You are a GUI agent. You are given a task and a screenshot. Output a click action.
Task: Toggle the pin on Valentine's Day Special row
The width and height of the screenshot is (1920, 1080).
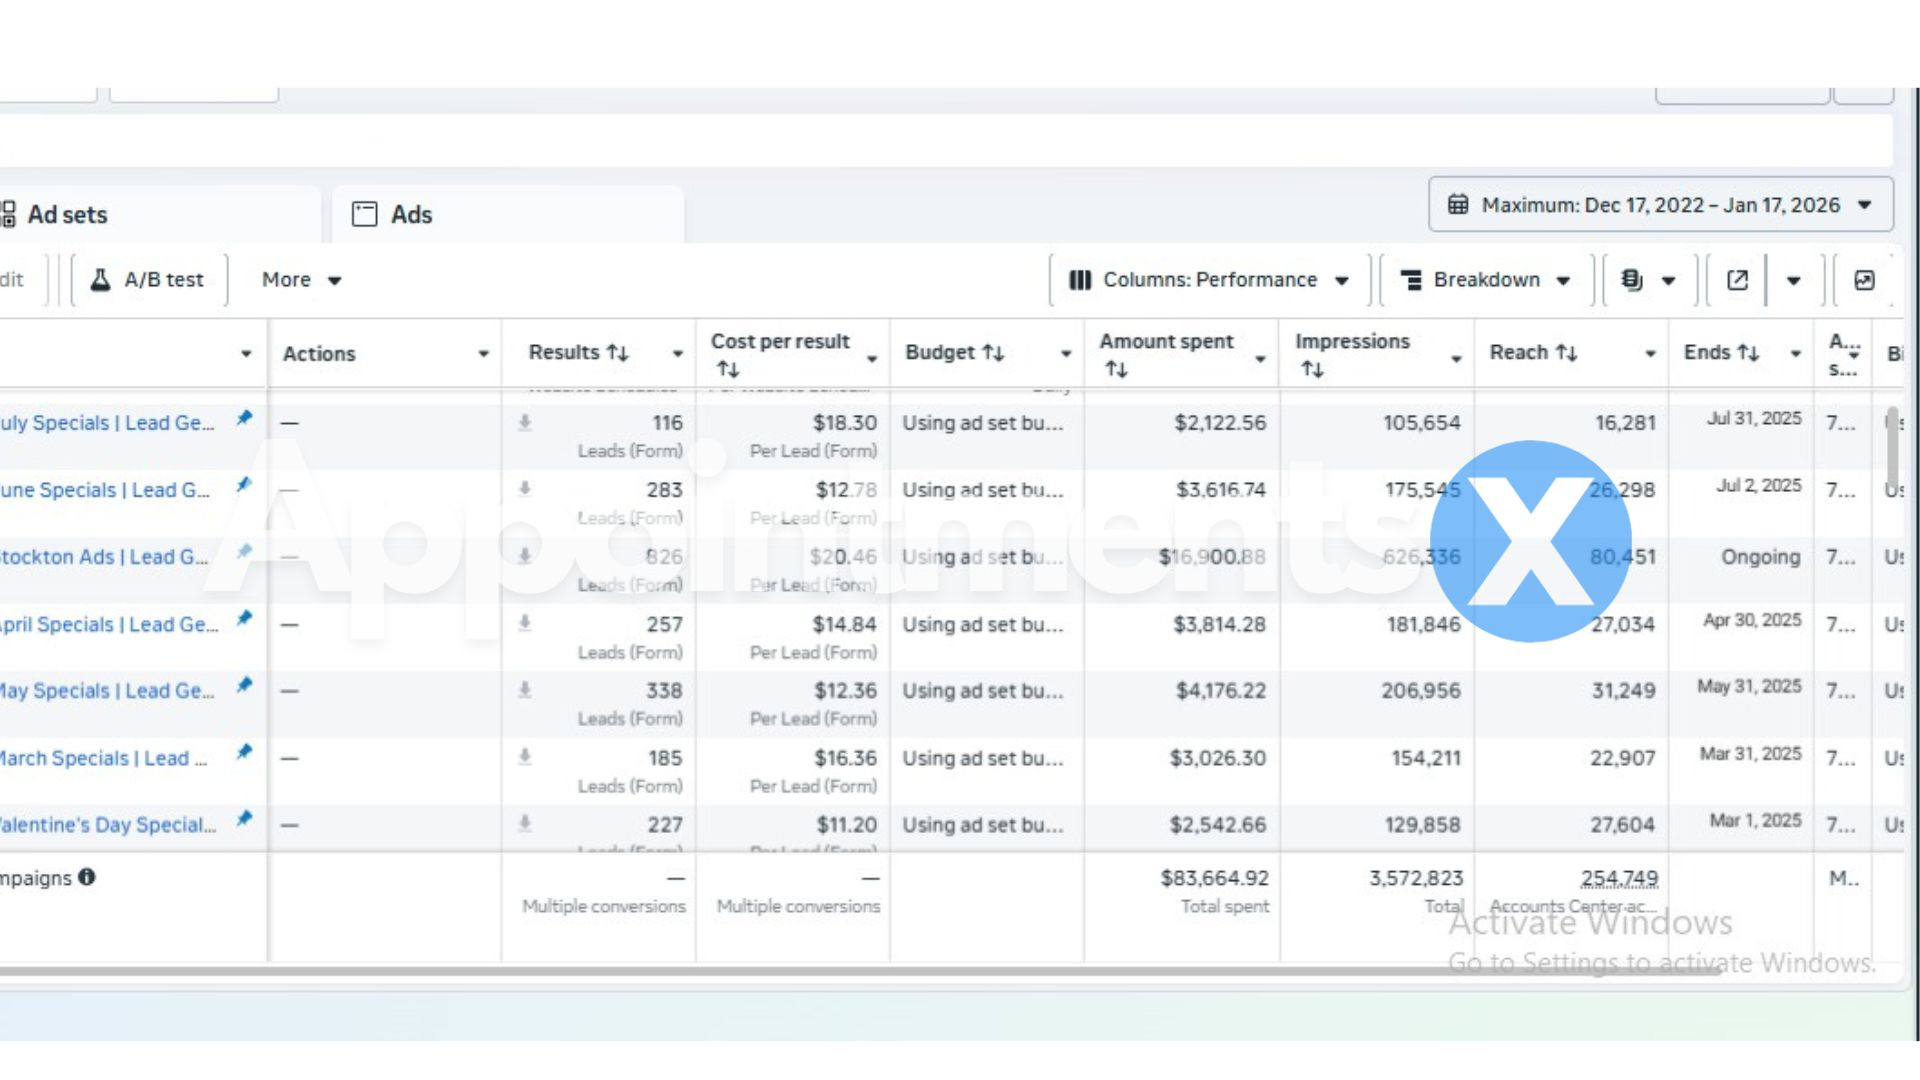[x=244, y=820]
